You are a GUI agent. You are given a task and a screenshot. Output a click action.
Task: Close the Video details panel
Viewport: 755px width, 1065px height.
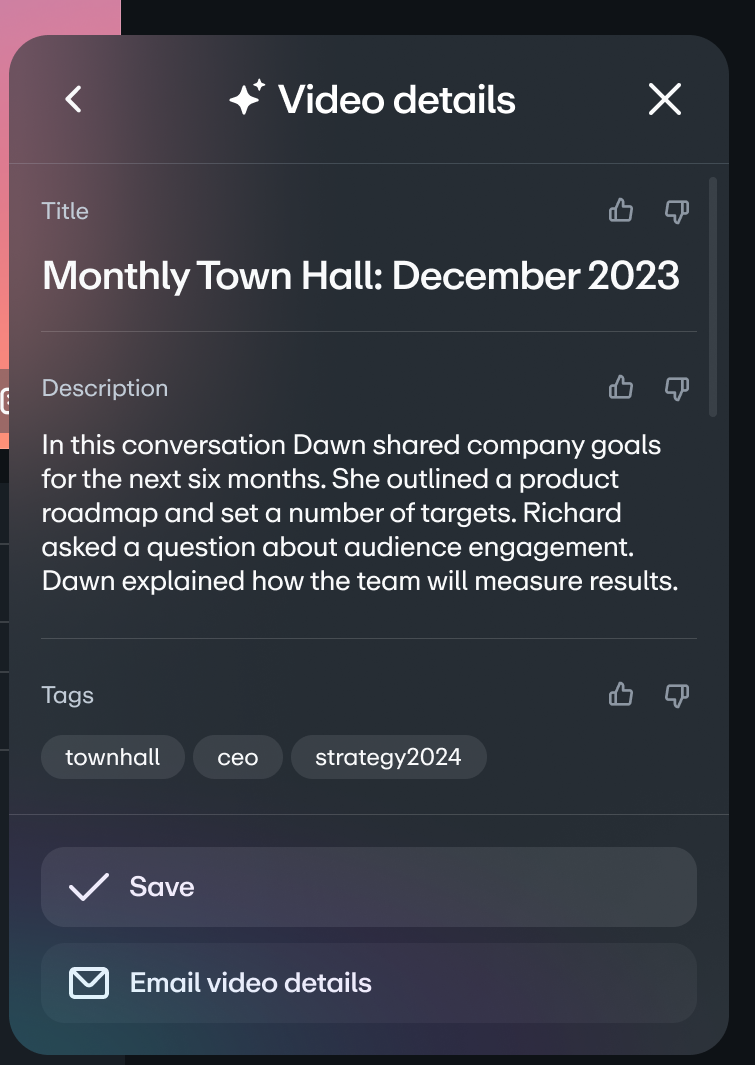665,99
